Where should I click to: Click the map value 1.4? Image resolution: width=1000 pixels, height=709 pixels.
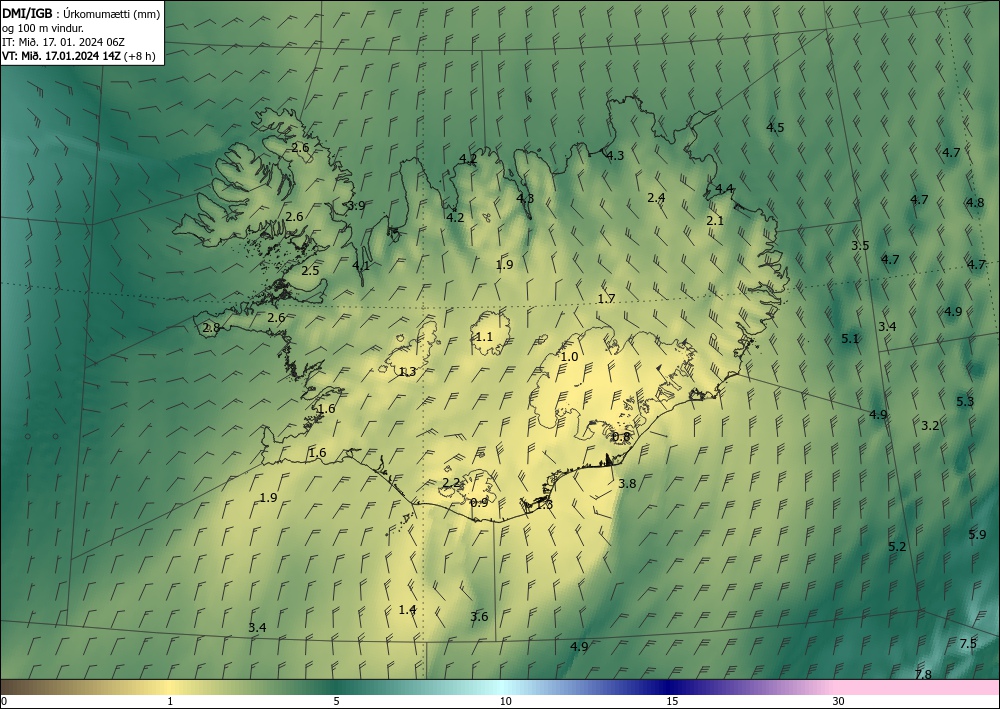(x=408, y=610)
